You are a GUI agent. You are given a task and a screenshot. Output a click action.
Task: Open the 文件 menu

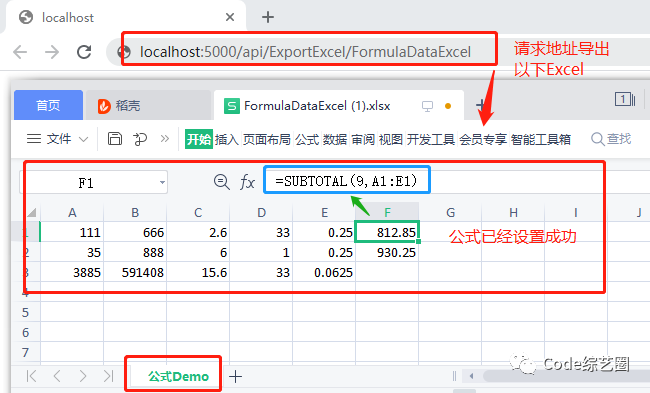[58, 138]
